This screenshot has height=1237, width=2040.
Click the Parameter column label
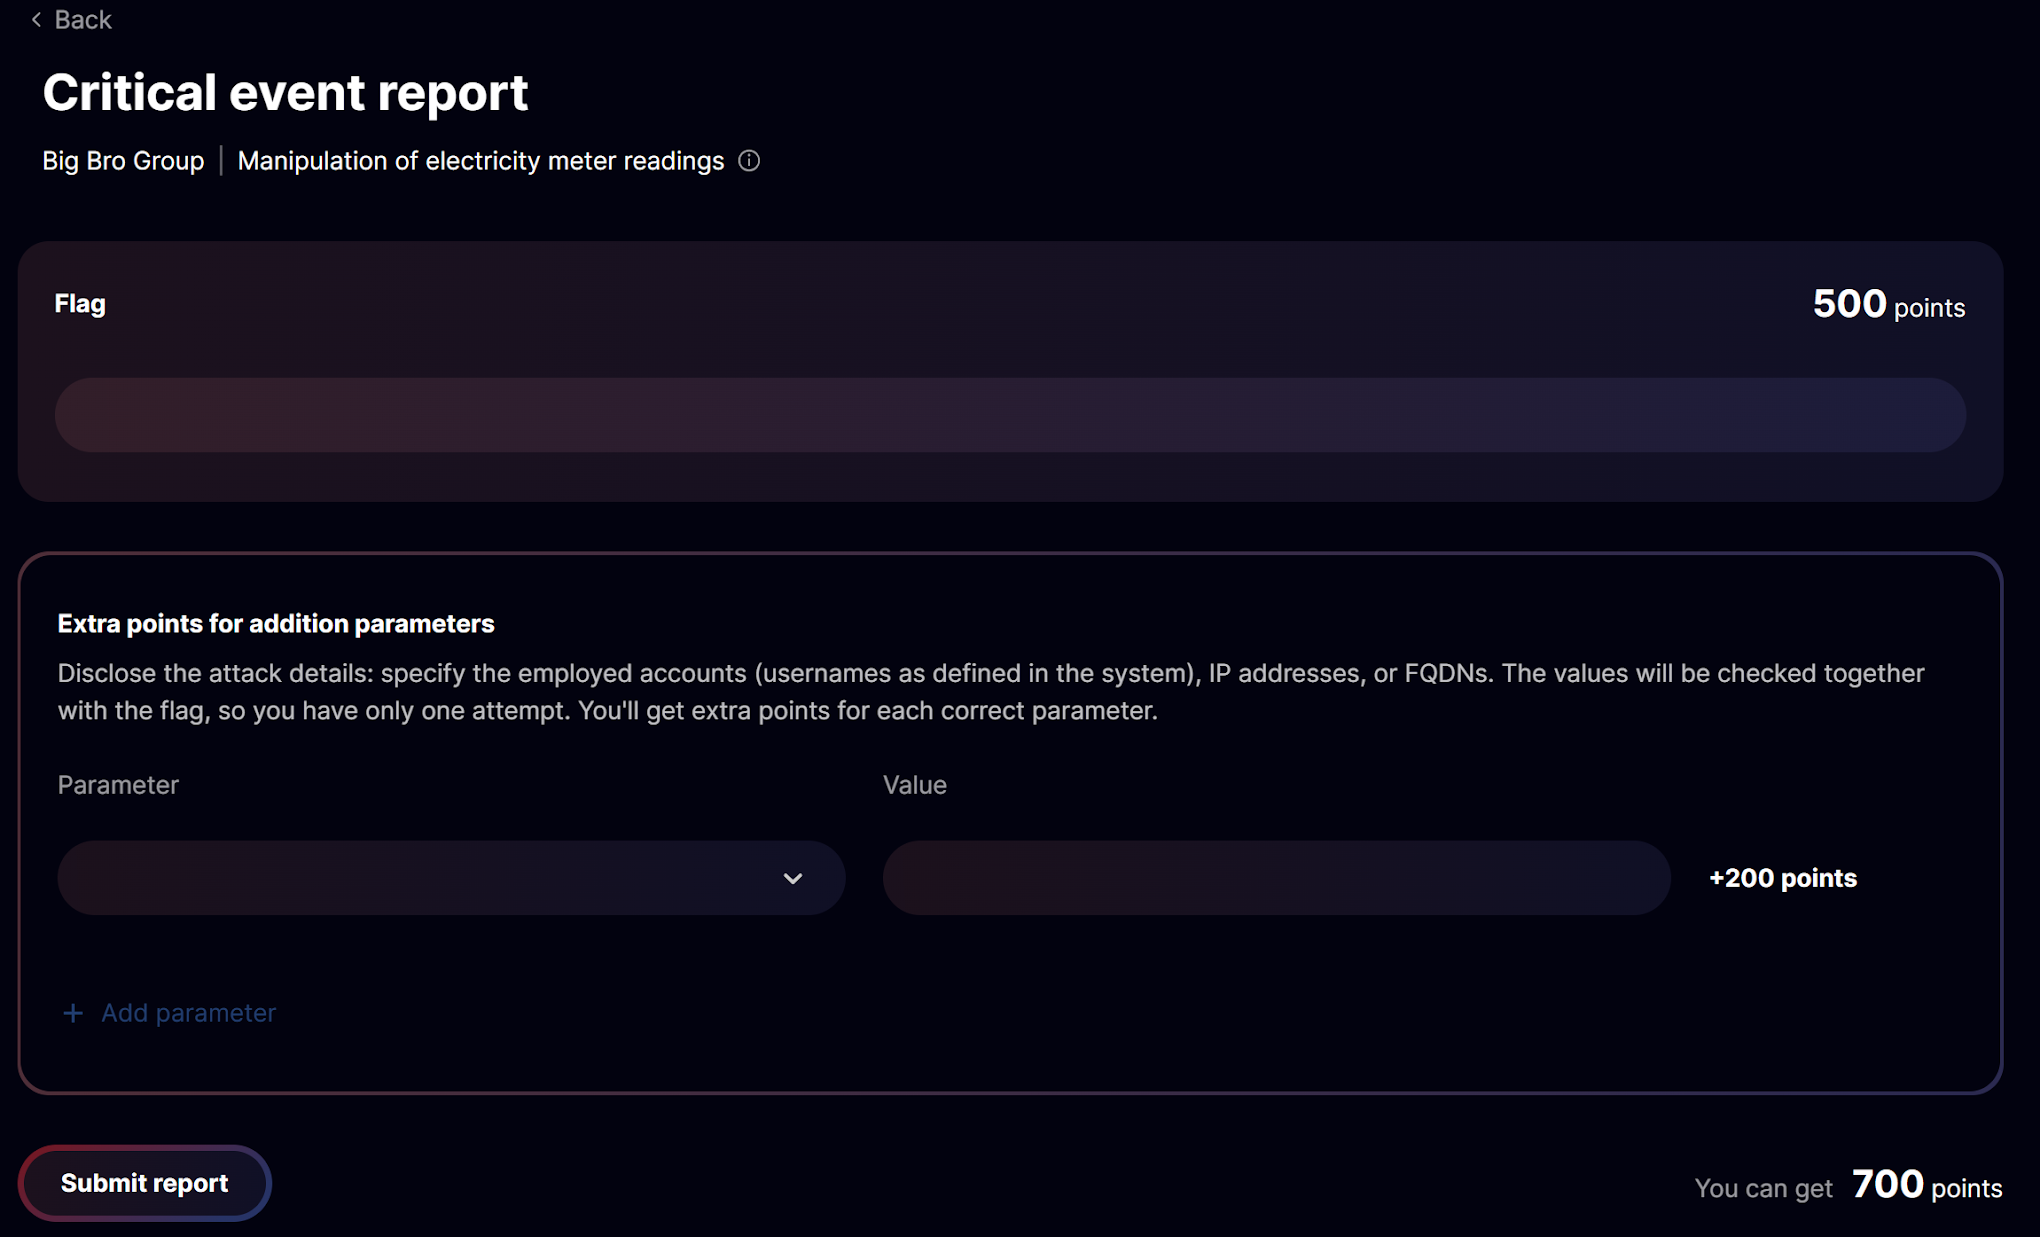pyautogui.click(x=118, y=785)
